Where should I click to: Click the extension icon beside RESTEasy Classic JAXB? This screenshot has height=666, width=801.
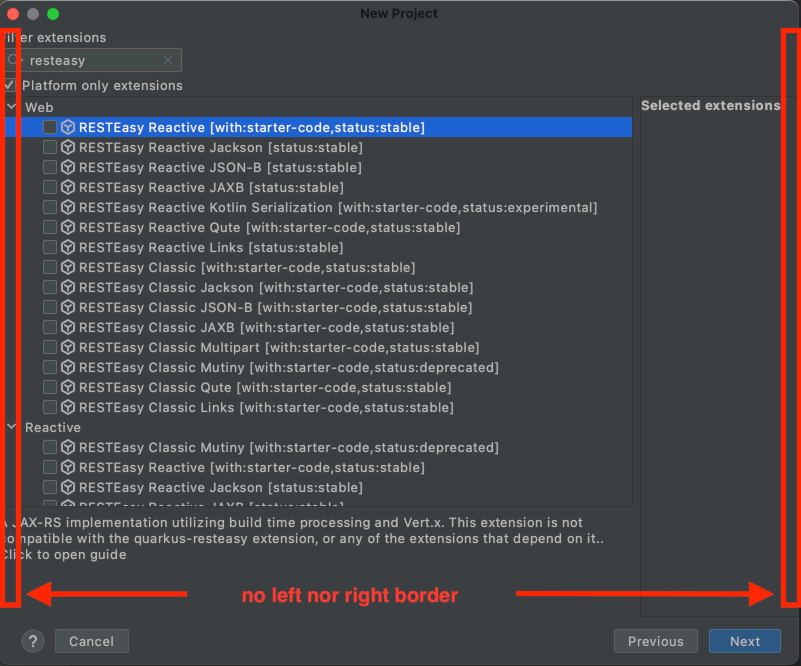[x=68, y=327]
